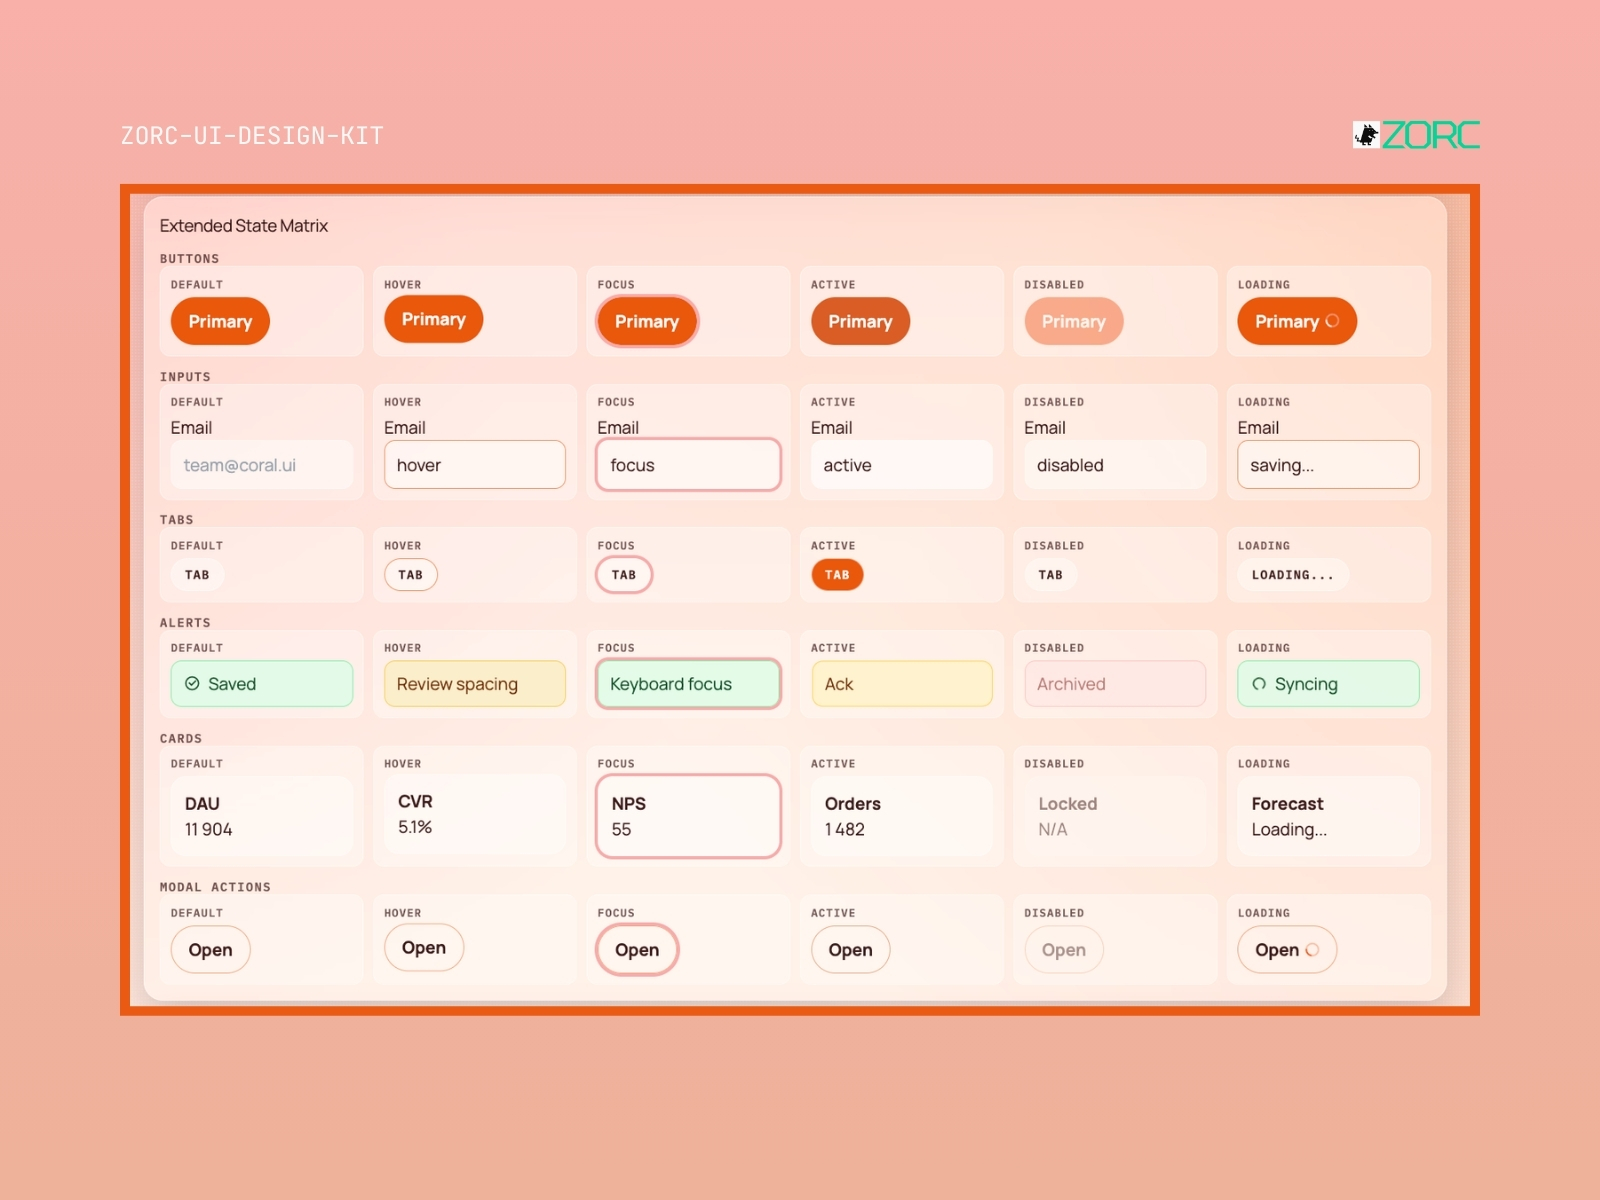
Task: Click the Email input containing 'active'
Action: (902, 465)
